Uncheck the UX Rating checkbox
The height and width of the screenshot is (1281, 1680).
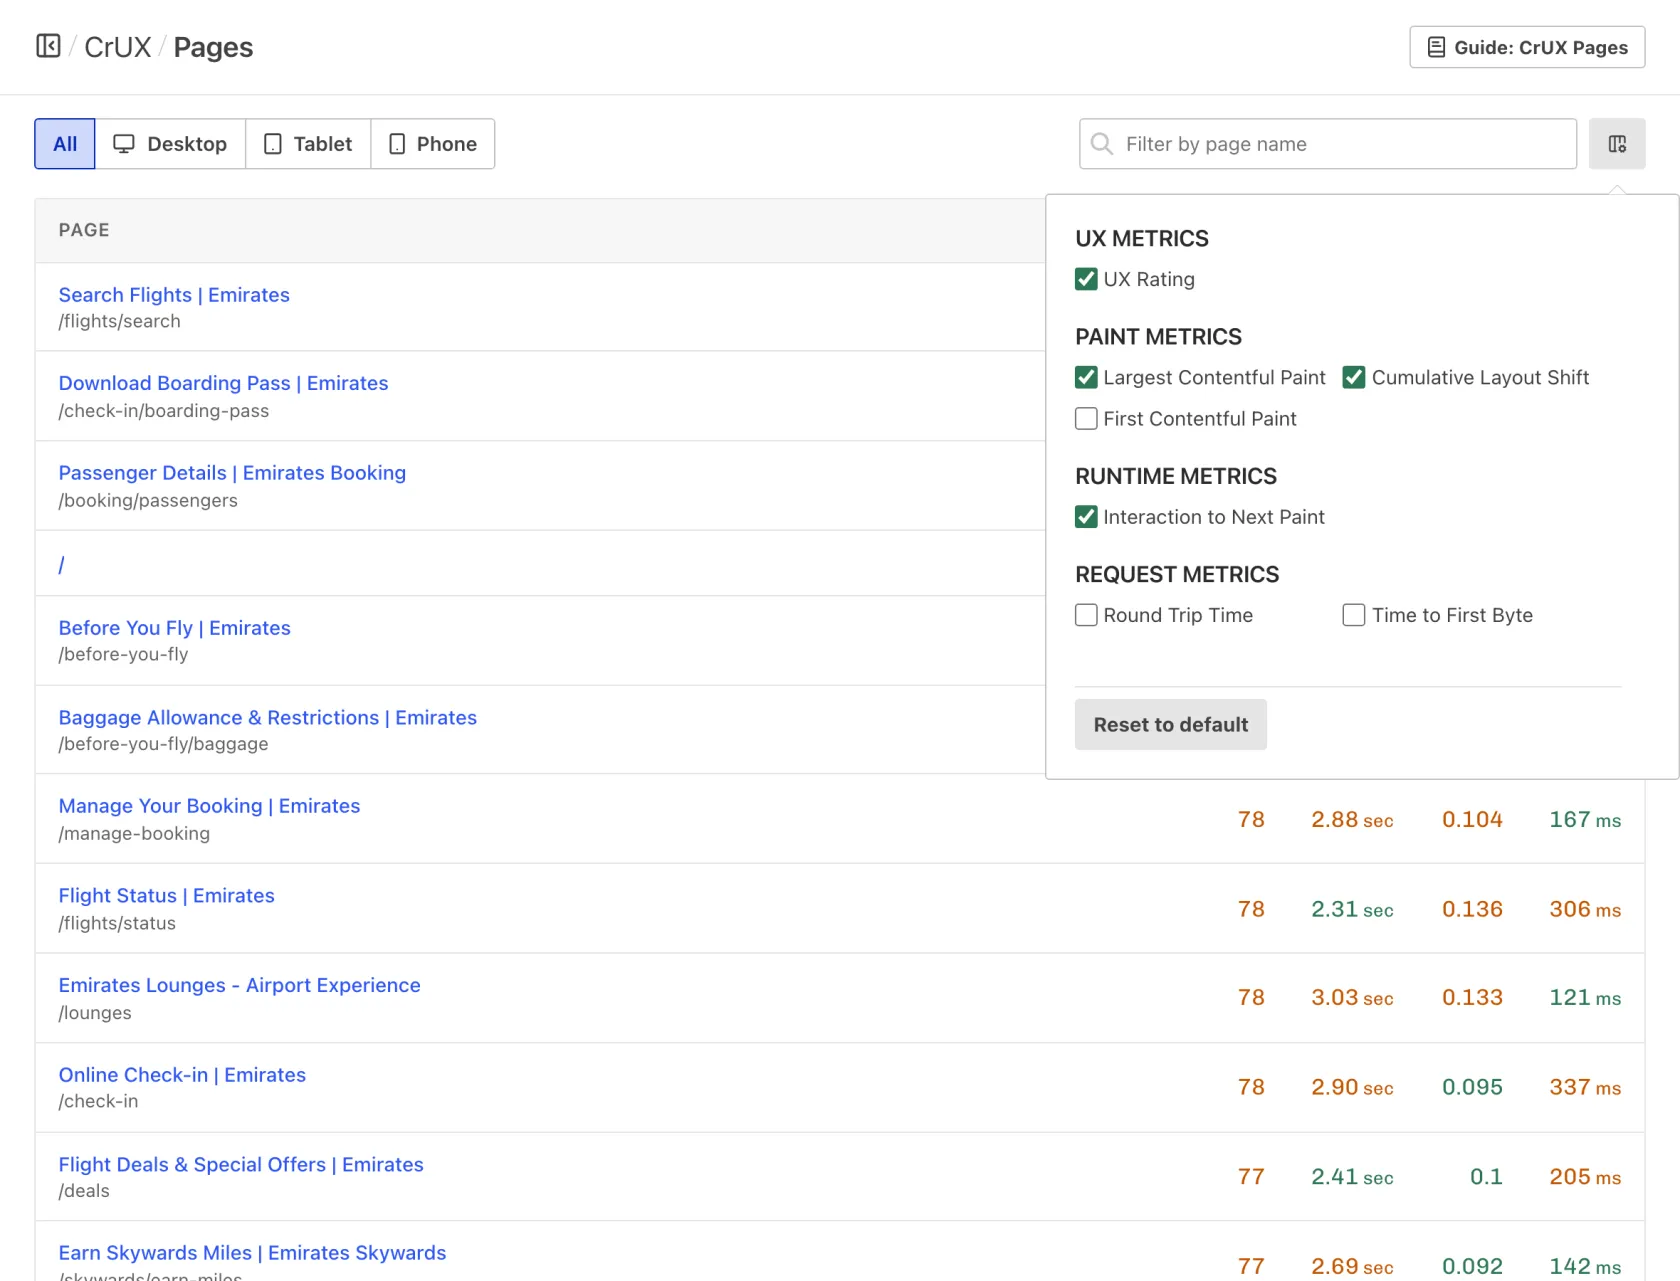click(1086, 279)
